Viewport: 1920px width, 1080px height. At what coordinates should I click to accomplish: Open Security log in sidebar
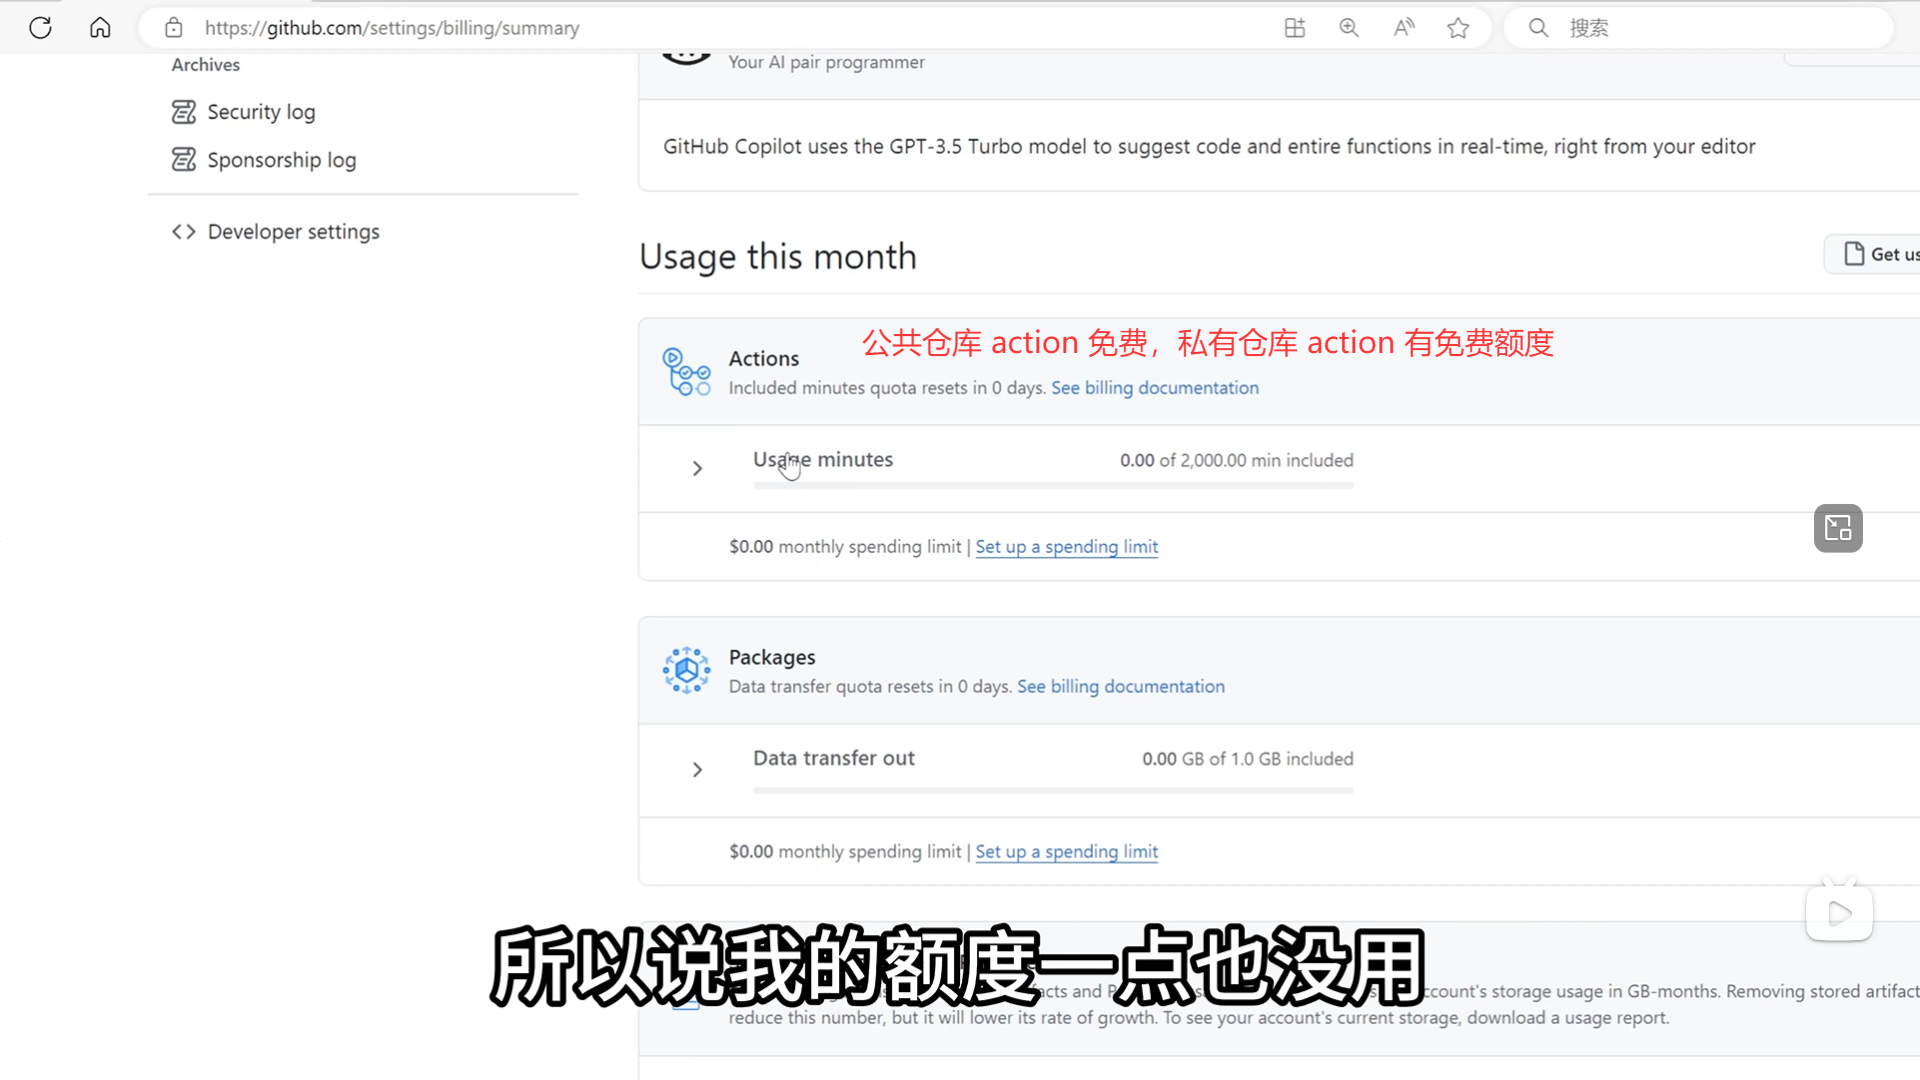(x=260, y=112)
